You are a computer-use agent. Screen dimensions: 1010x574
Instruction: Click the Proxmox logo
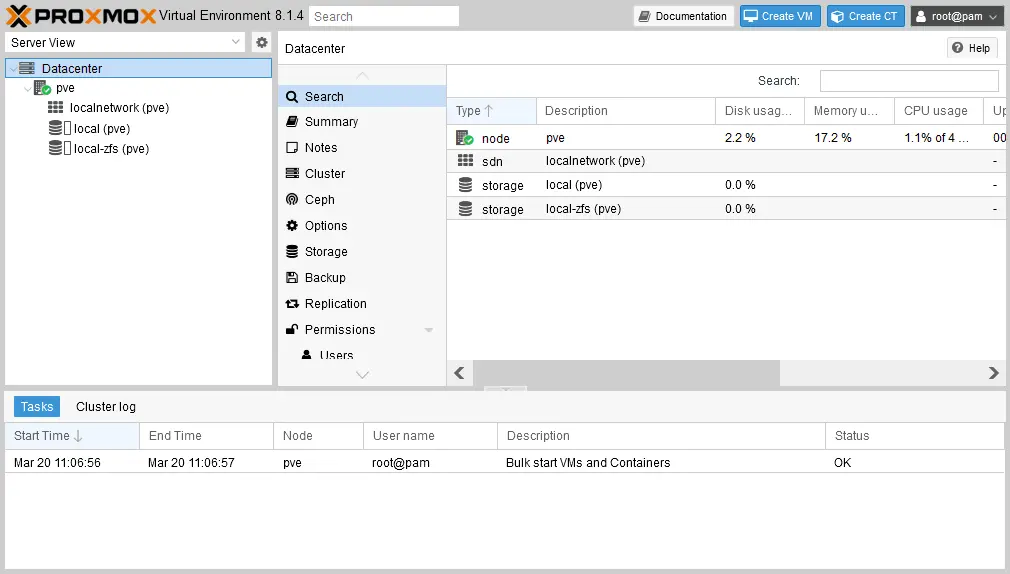(81, 15)
